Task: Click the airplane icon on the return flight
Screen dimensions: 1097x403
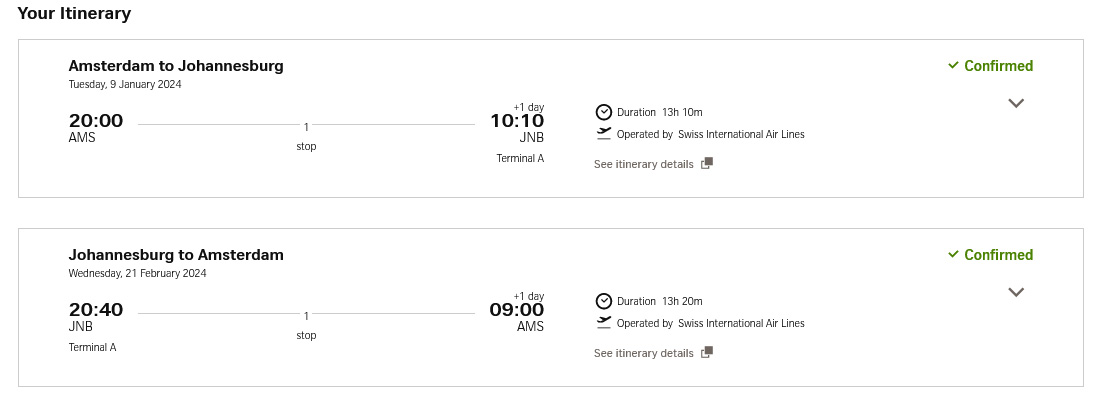Action: pyautogui.click(x=604, y=323)
